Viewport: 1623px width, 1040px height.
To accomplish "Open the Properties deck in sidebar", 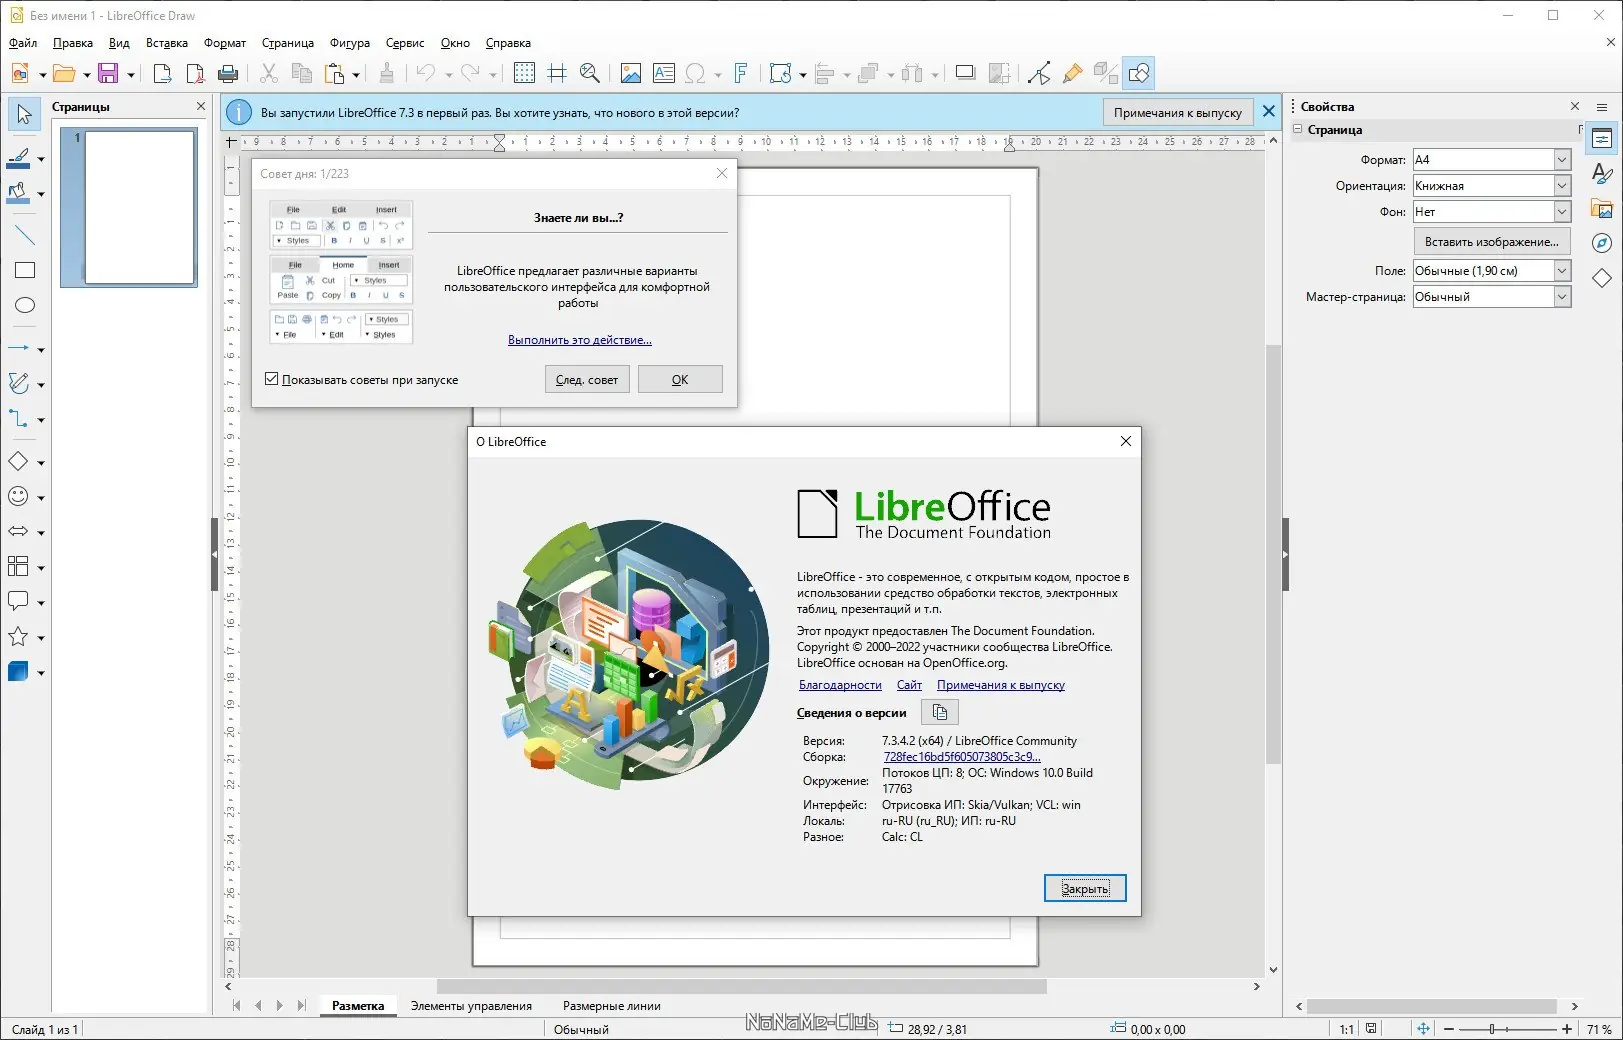I will (x=1602, y=139).
